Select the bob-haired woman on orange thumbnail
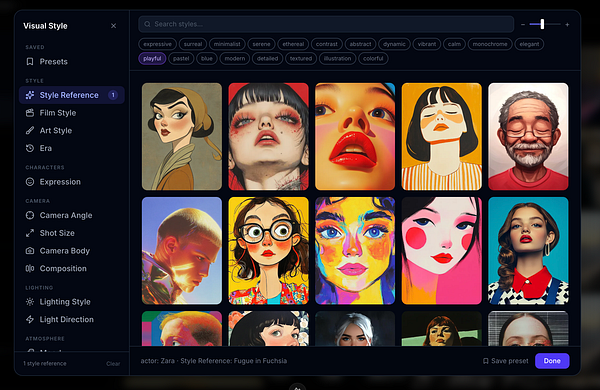Viewport: 600px width, 390px height. point(442,137)
